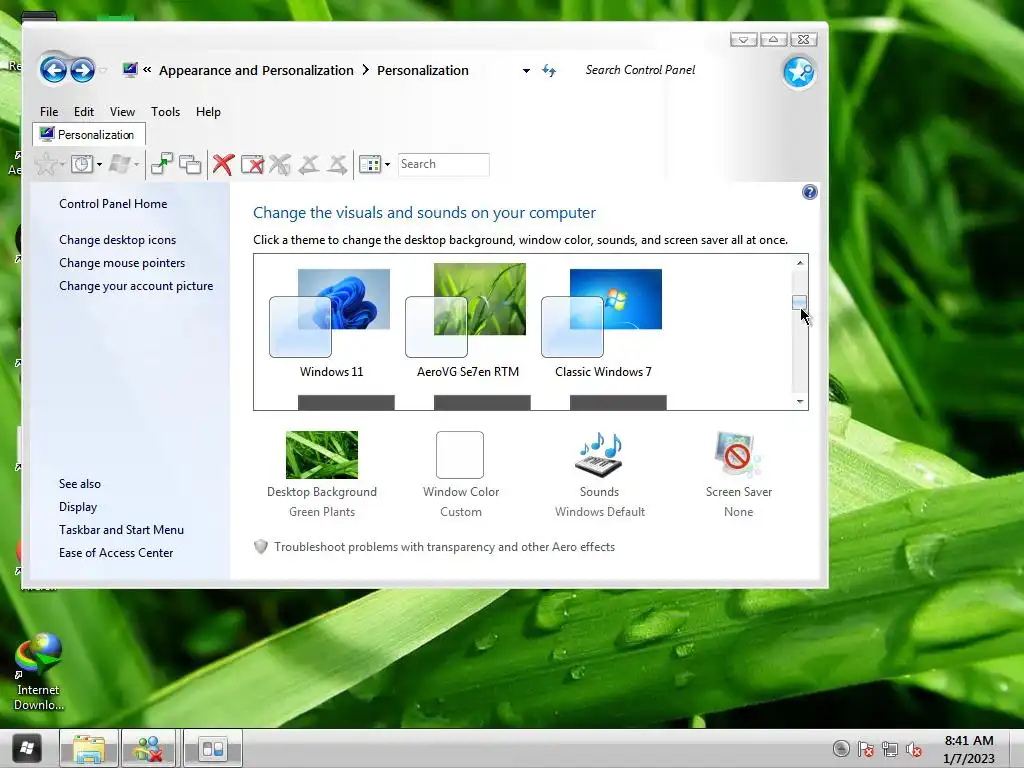Expand the address bar dropdown arrow
Viewport: 1024px width, 768px height.
pyautogui.click(x=526, y=71)
